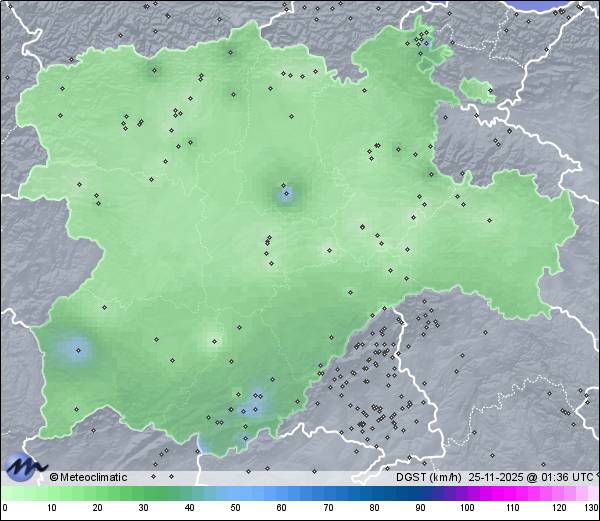
Task: Click the pale light spot in the south-central area
Action: tap(213, 342)
